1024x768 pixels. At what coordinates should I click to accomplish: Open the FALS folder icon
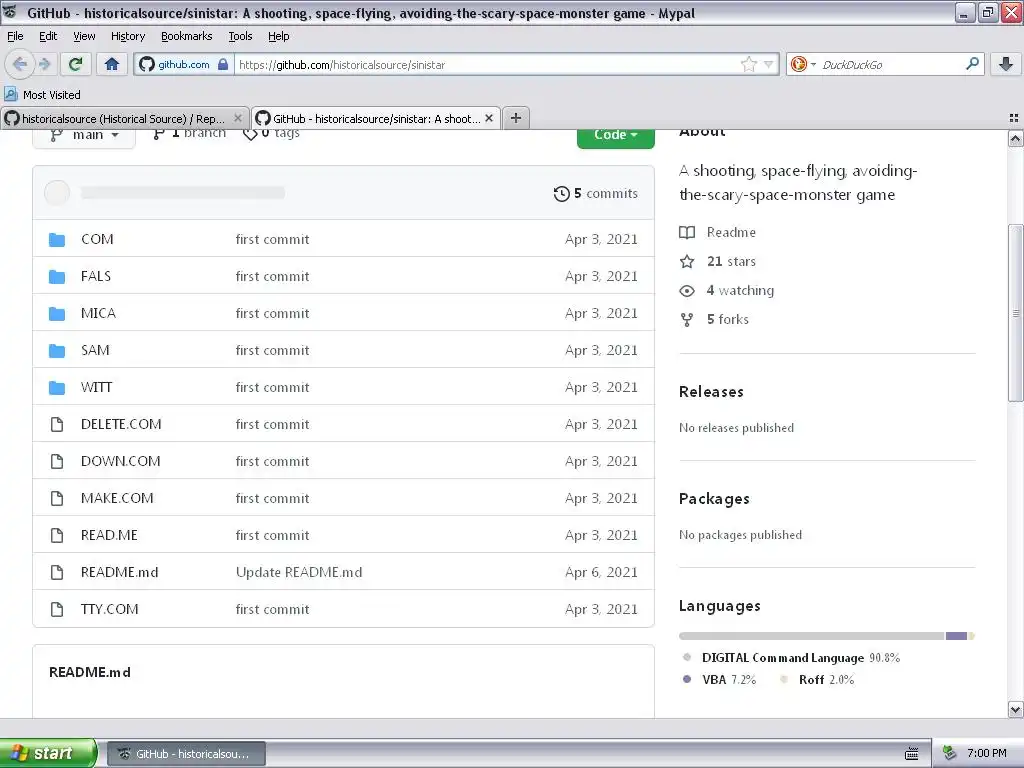(x=57, y=277)
